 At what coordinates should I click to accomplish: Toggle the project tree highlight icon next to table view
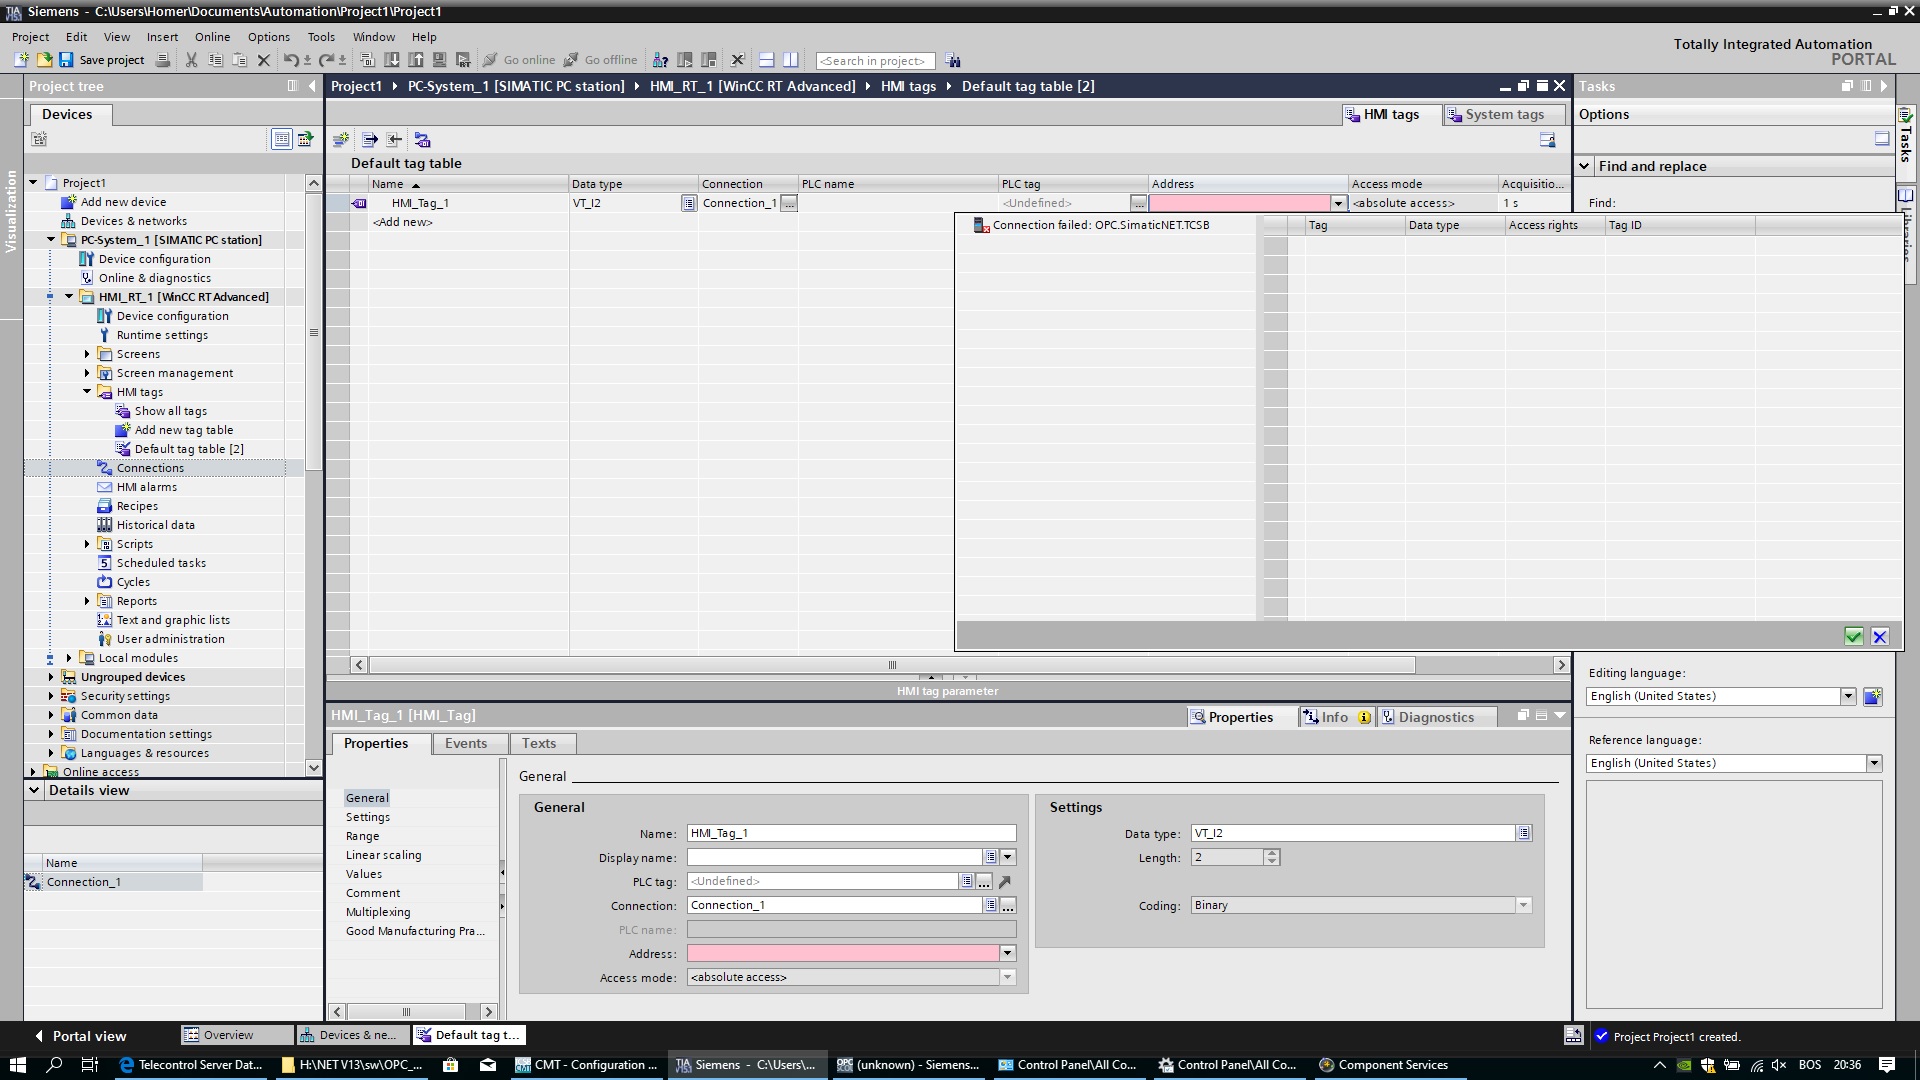(x=305, y=139)
